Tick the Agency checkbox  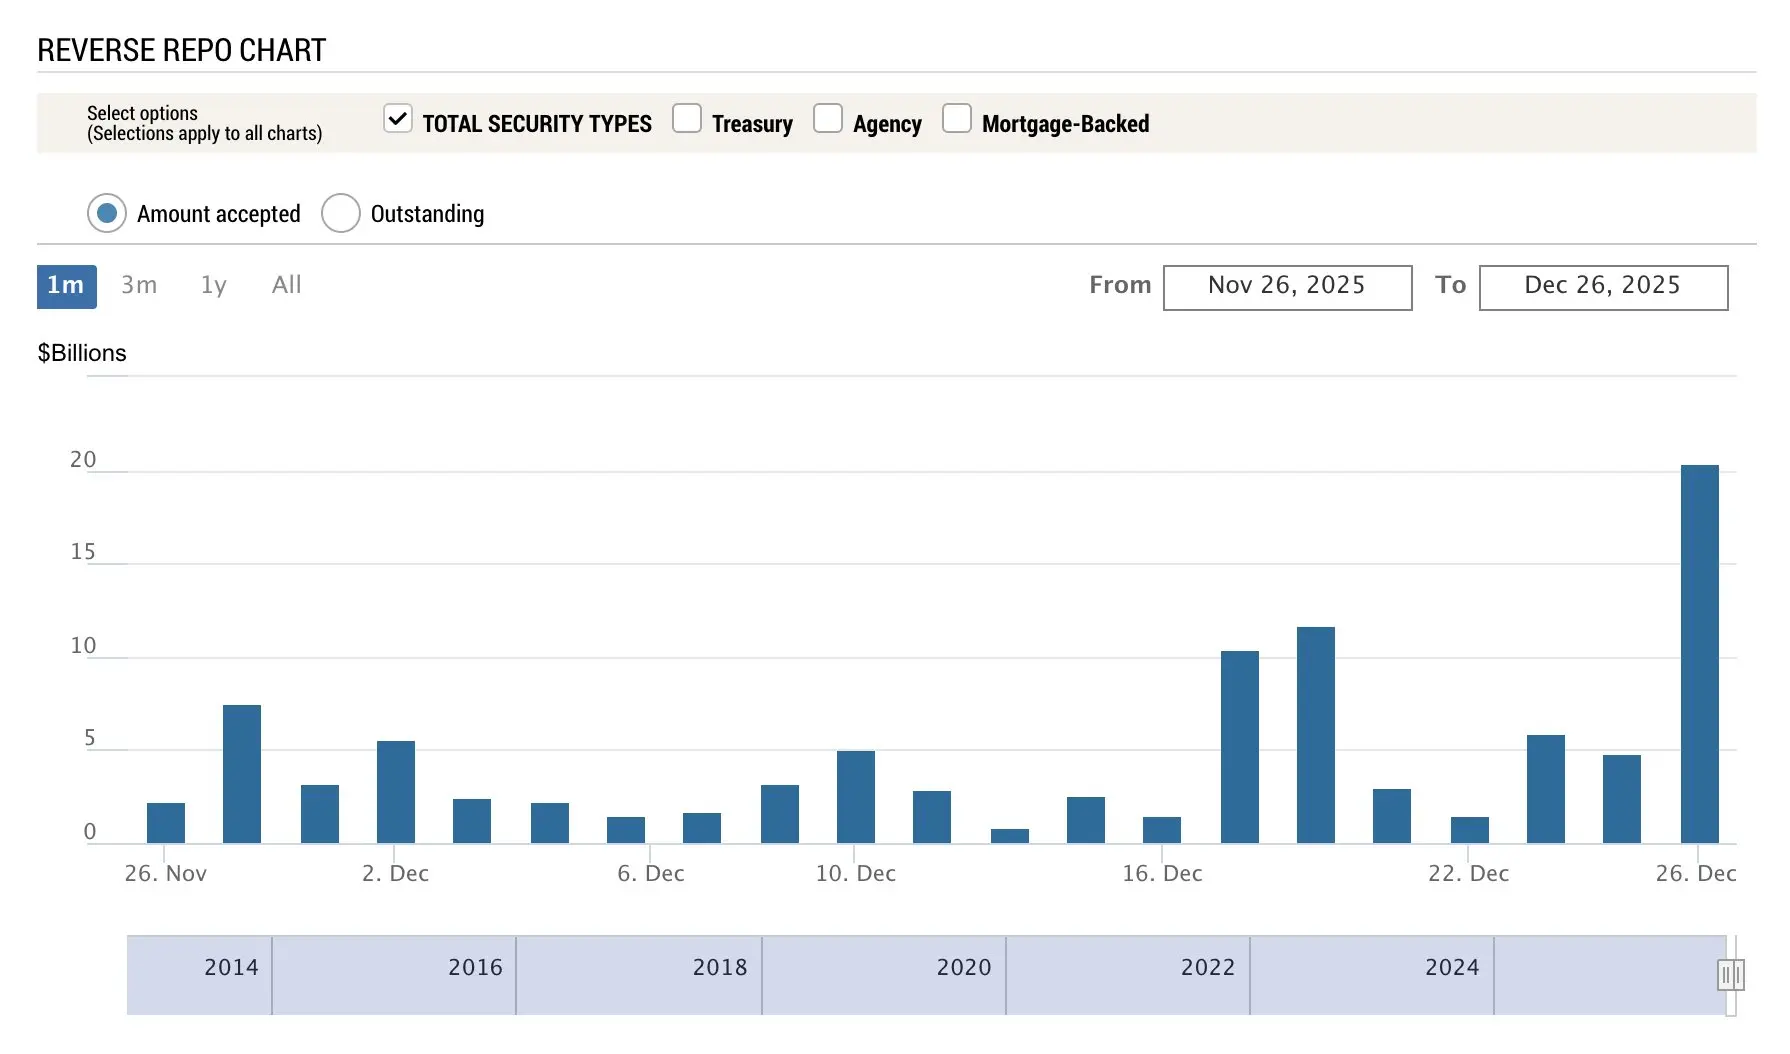pos(828,119)
